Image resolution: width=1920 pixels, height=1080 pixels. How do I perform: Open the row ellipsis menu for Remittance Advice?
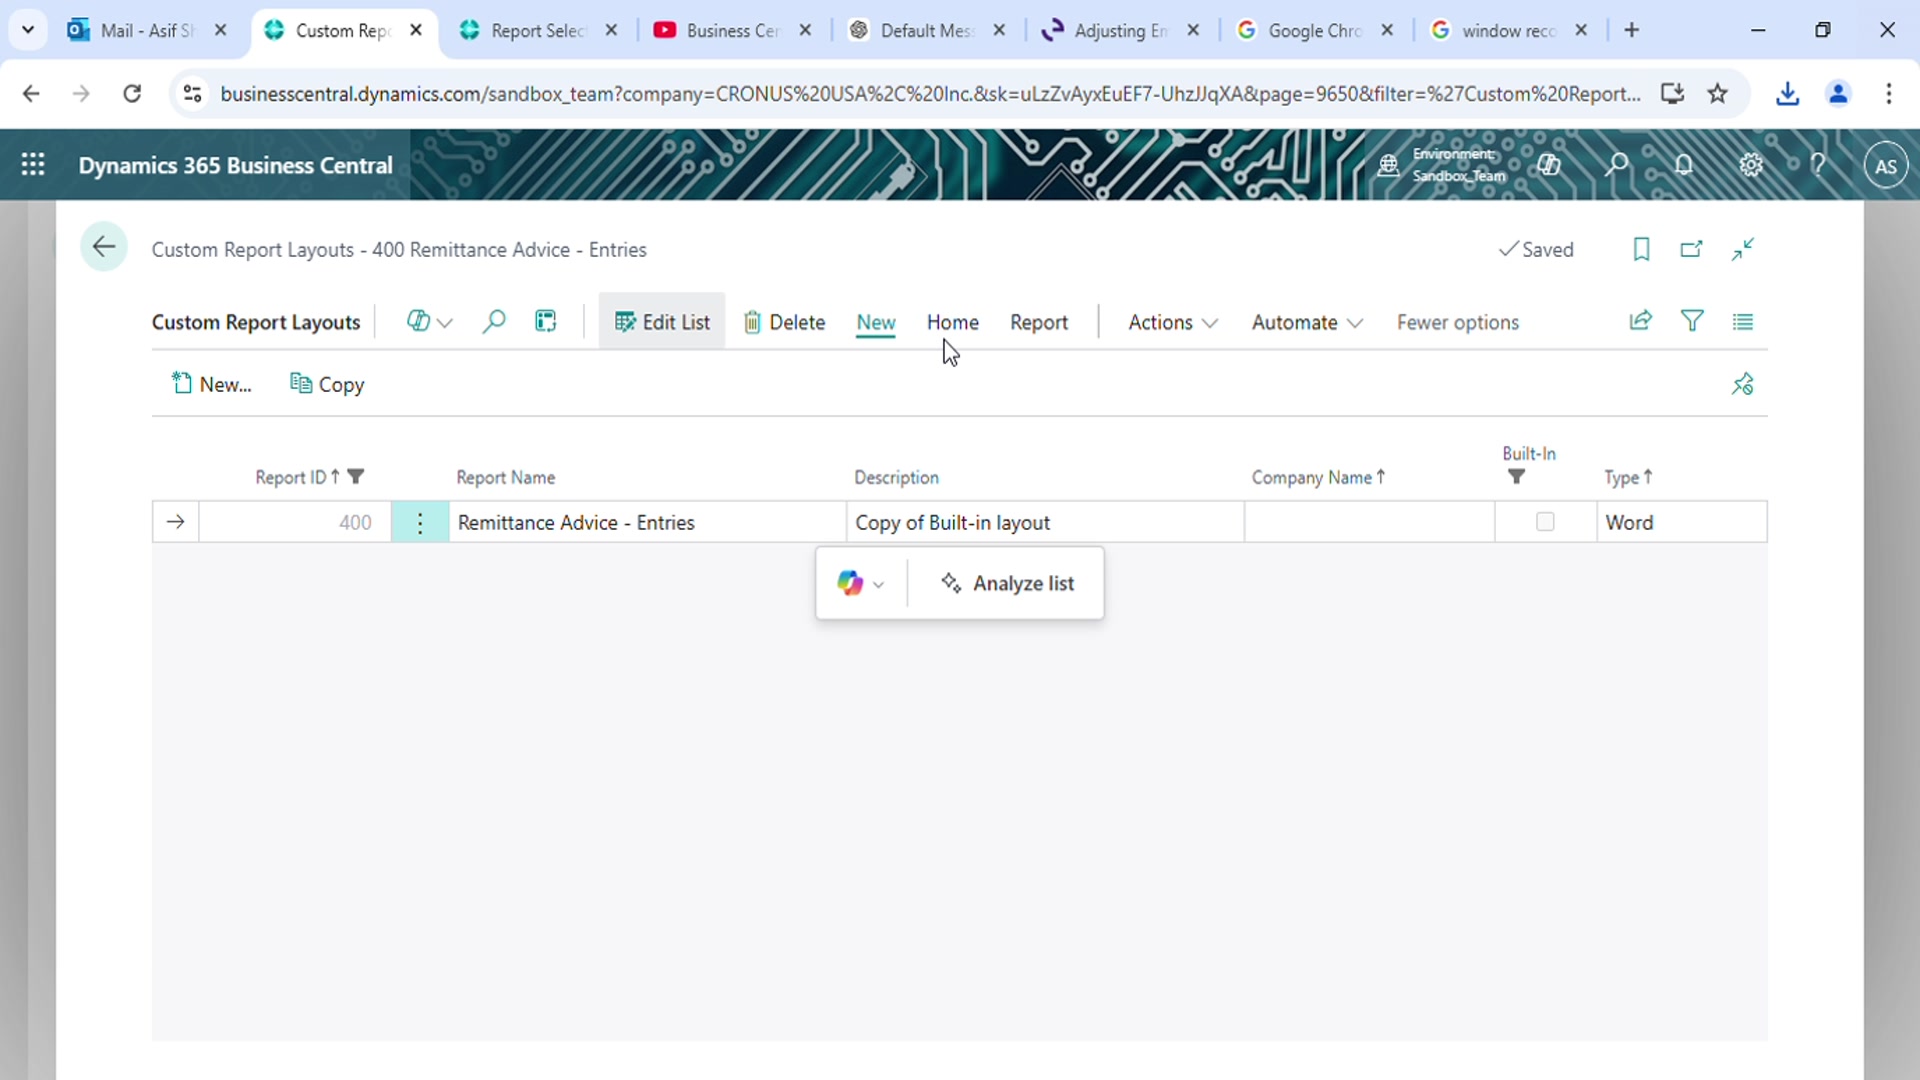point(420,521)
